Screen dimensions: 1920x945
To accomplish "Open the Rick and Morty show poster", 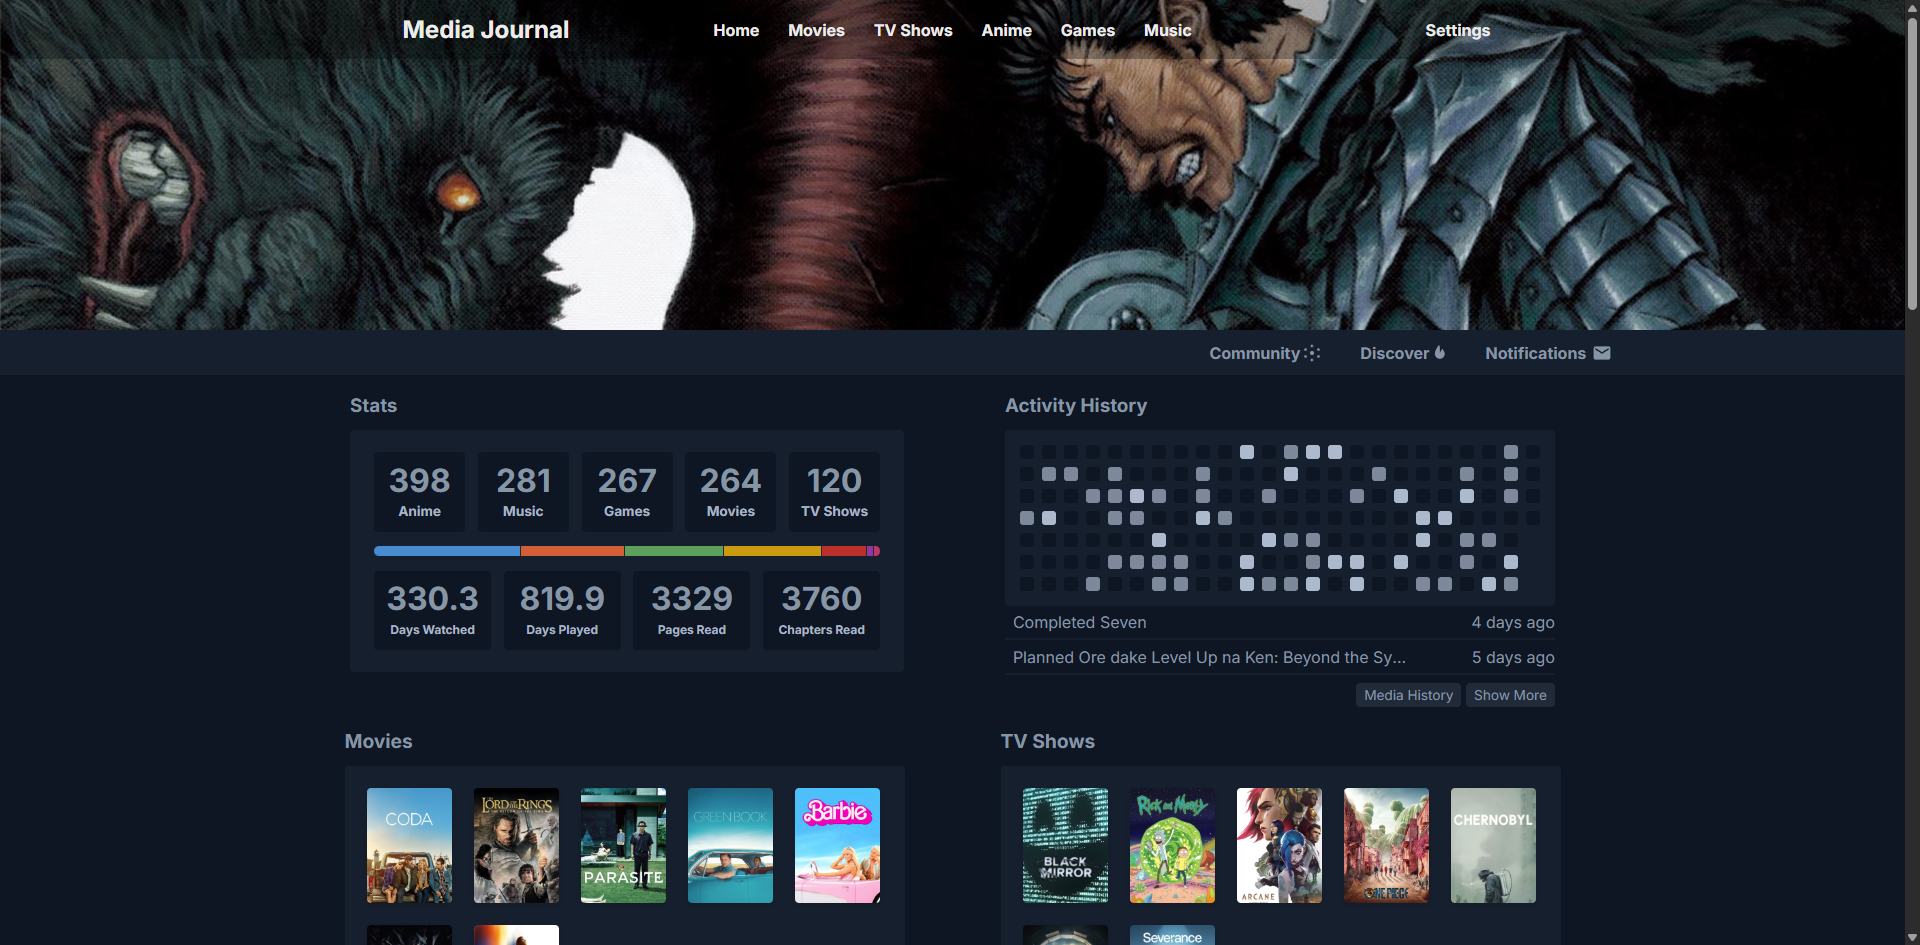I will [1172, 846].
